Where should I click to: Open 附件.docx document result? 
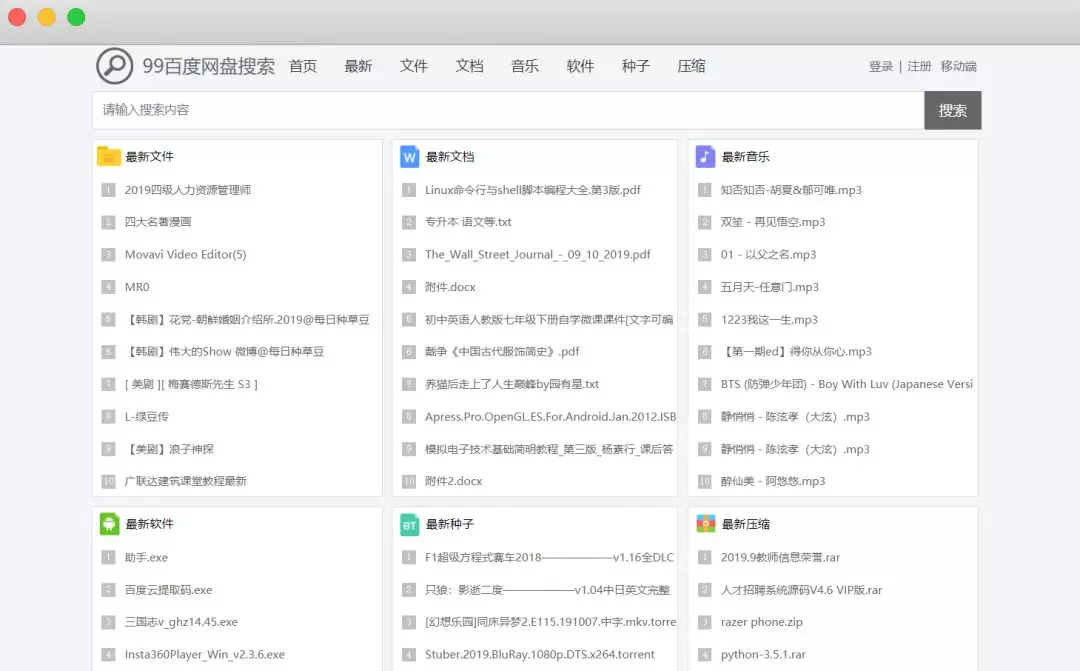coord(450,287)
